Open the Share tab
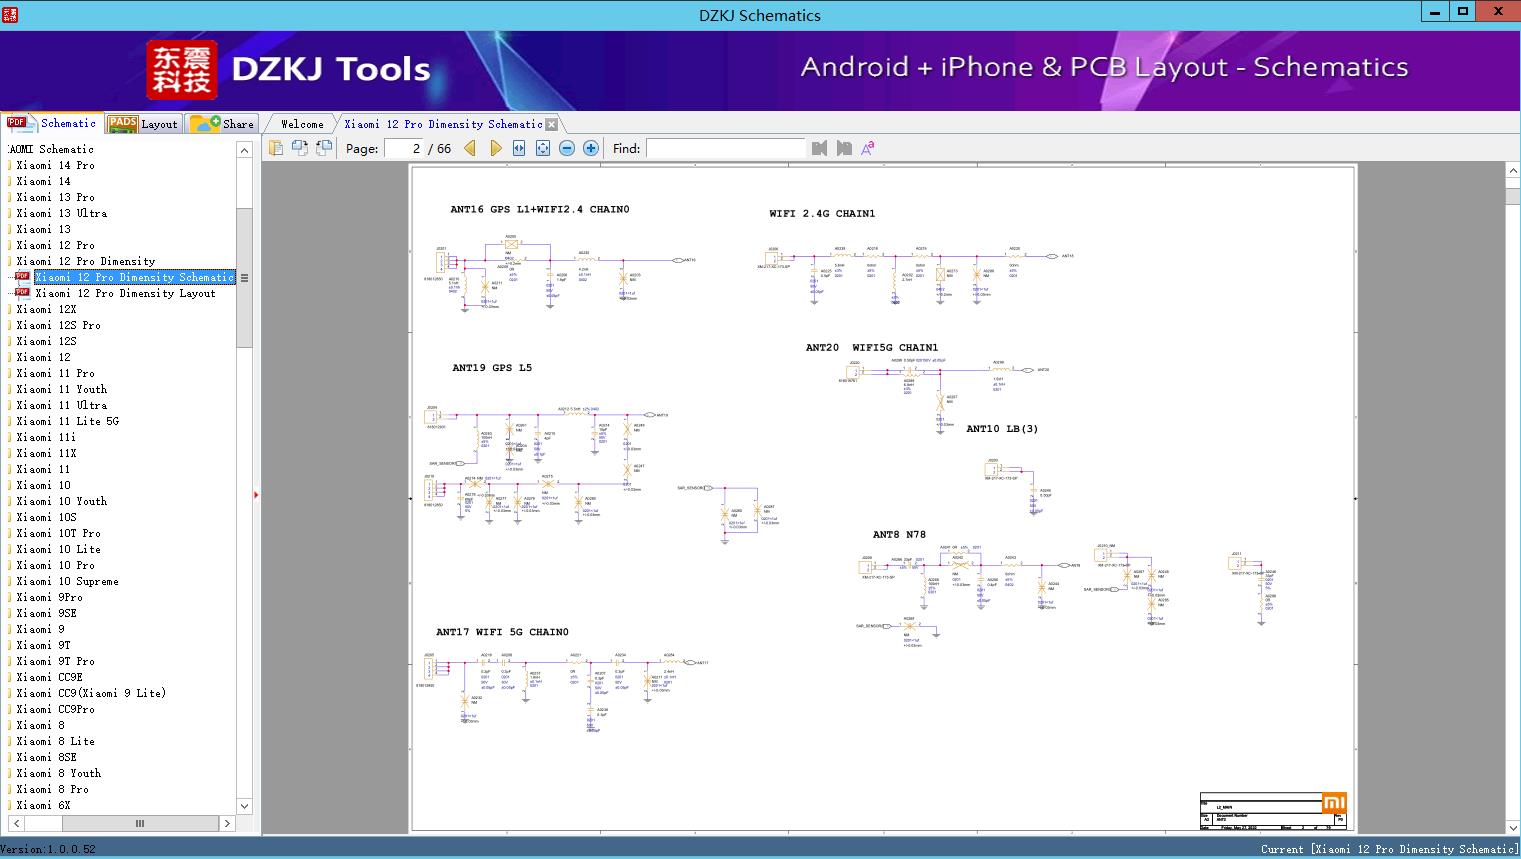The height and width of the screenshot is (859, 1521). coord(223,124)
